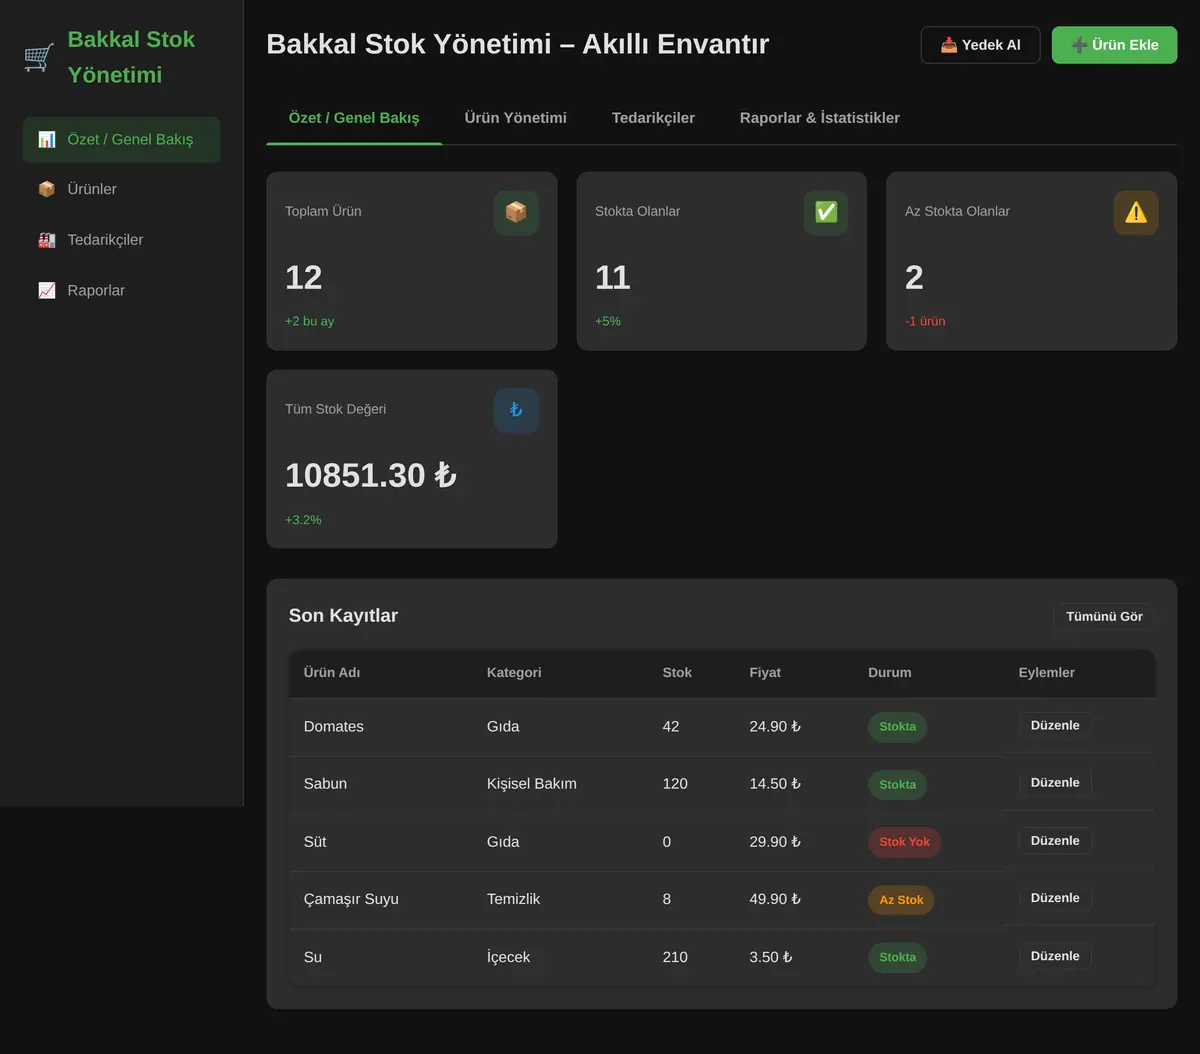
Task: Click the bar chart icon beside Özet / Genel Bakış
Action: pyautogui.click(x=47, y=139)
